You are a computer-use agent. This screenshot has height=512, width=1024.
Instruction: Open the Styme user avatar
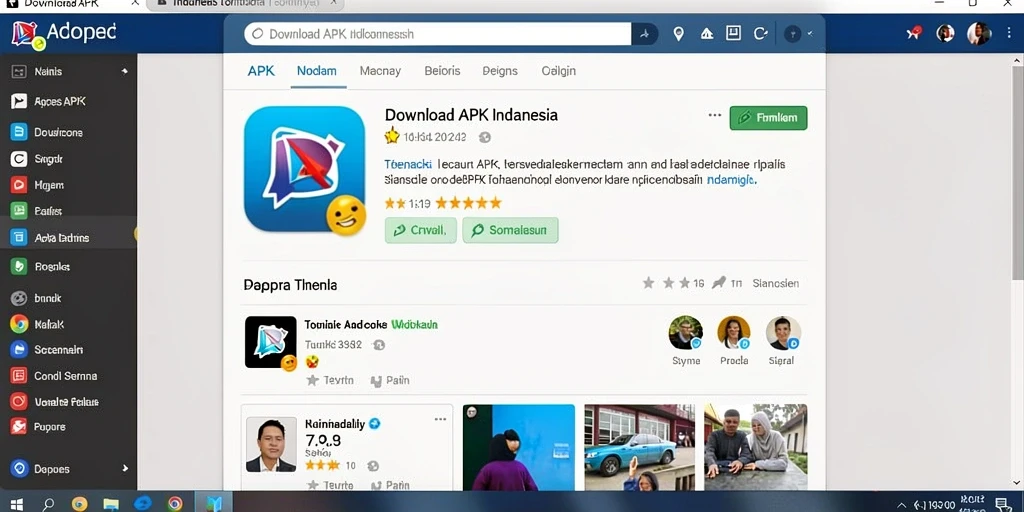pos(686,333)
